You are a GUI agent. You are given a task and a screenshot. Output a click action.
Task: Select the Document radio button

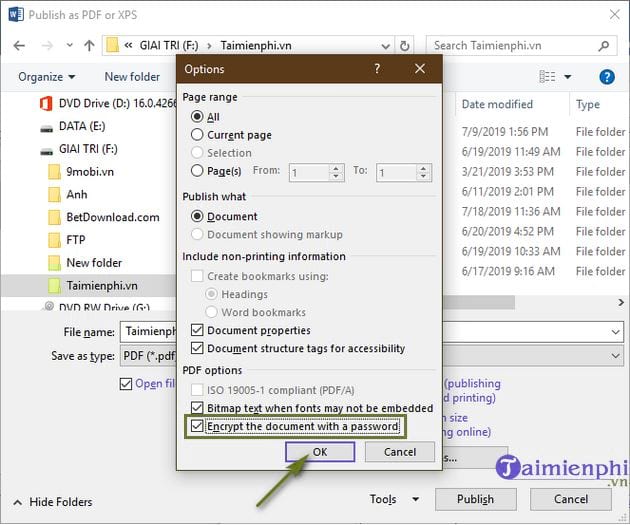pos(197,216)
